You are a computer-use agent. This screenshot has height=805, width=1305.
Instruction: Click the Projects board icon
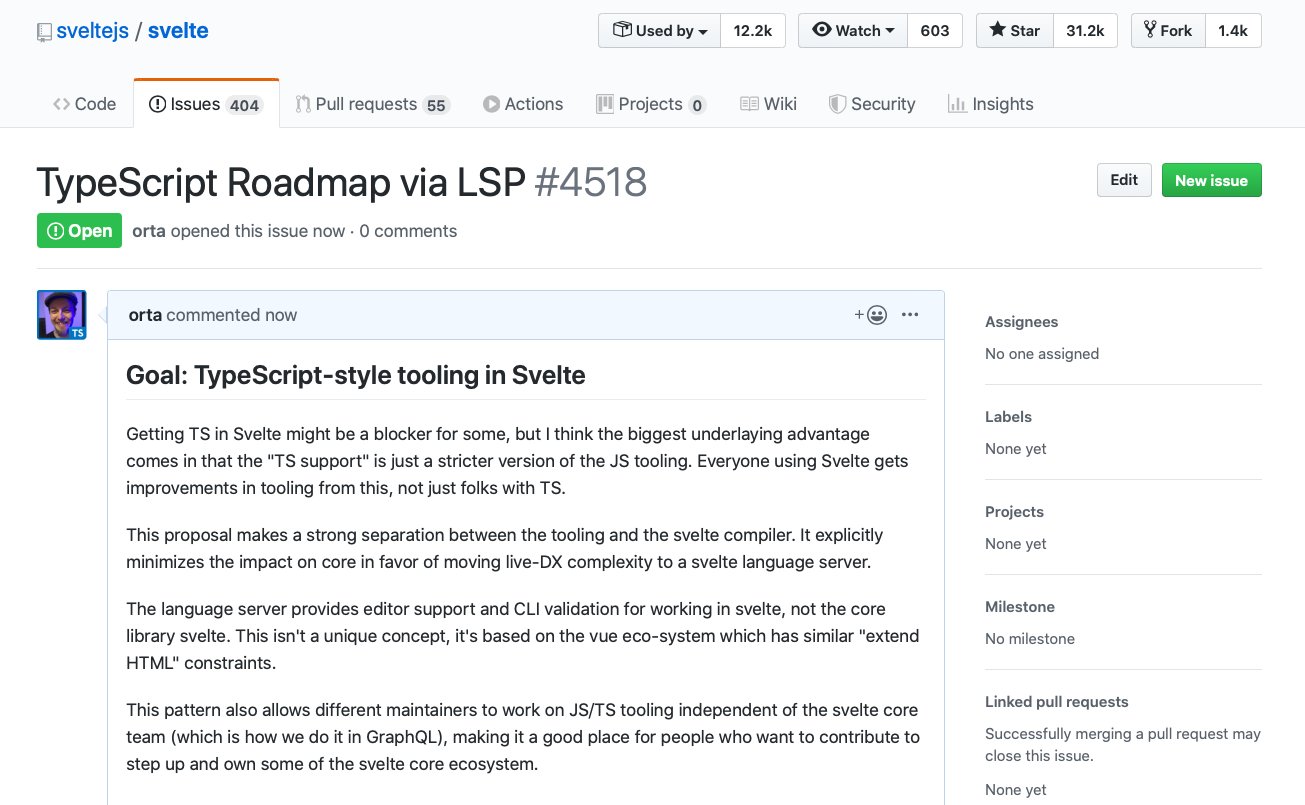point(605,103)
